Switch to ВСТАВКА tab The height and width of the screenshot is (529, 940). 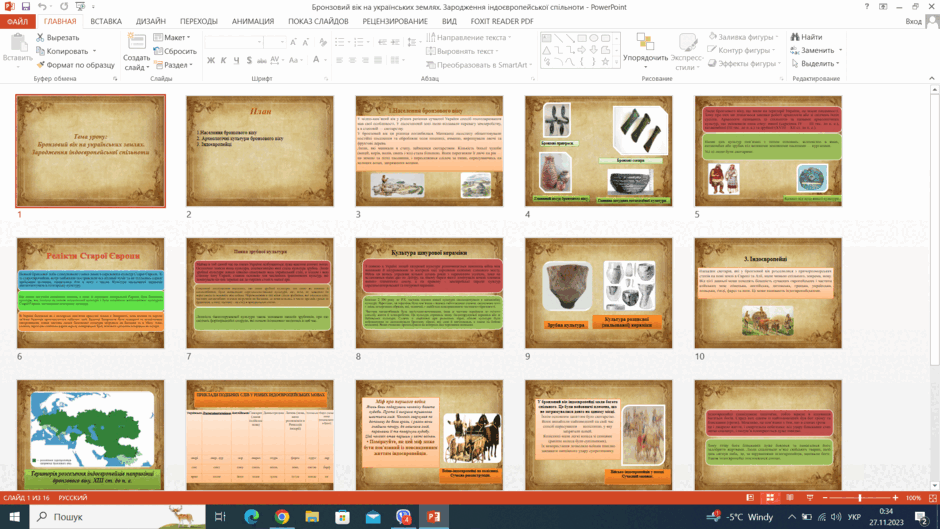point(106,21)
